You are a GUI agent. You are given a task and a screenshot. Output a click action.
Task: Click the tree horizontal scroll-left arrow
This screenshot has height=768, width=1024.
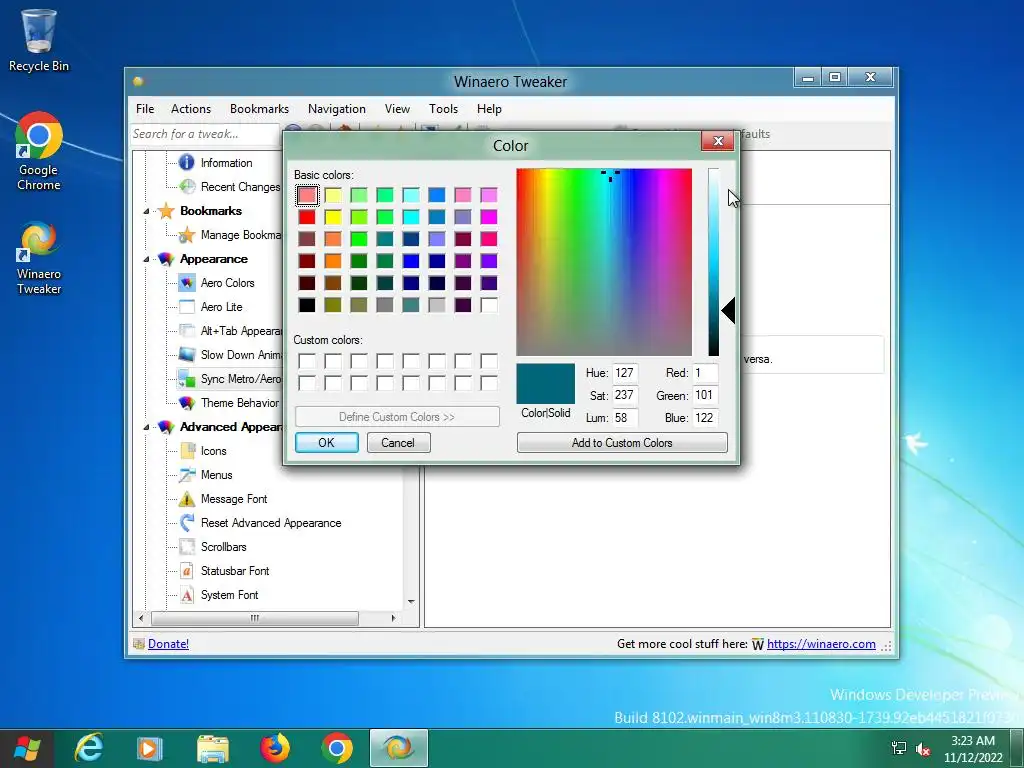point(142,618)
